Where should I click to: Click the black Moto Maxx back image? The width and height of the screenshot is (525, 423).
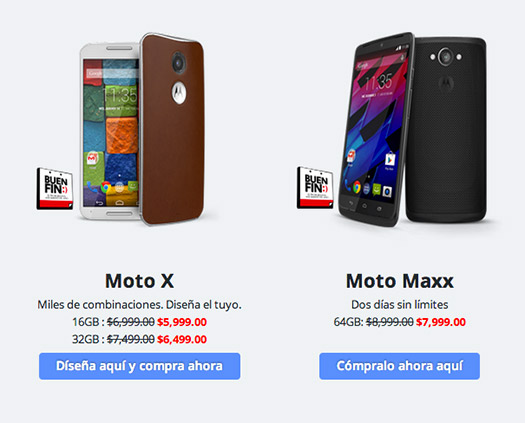tap(446, 130)
